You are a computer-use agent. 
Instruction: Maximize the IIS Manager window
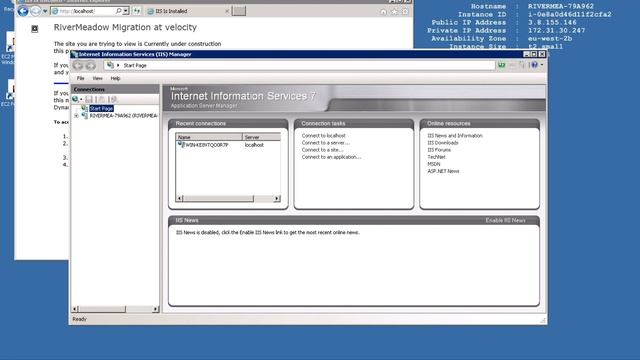(534, 54)
